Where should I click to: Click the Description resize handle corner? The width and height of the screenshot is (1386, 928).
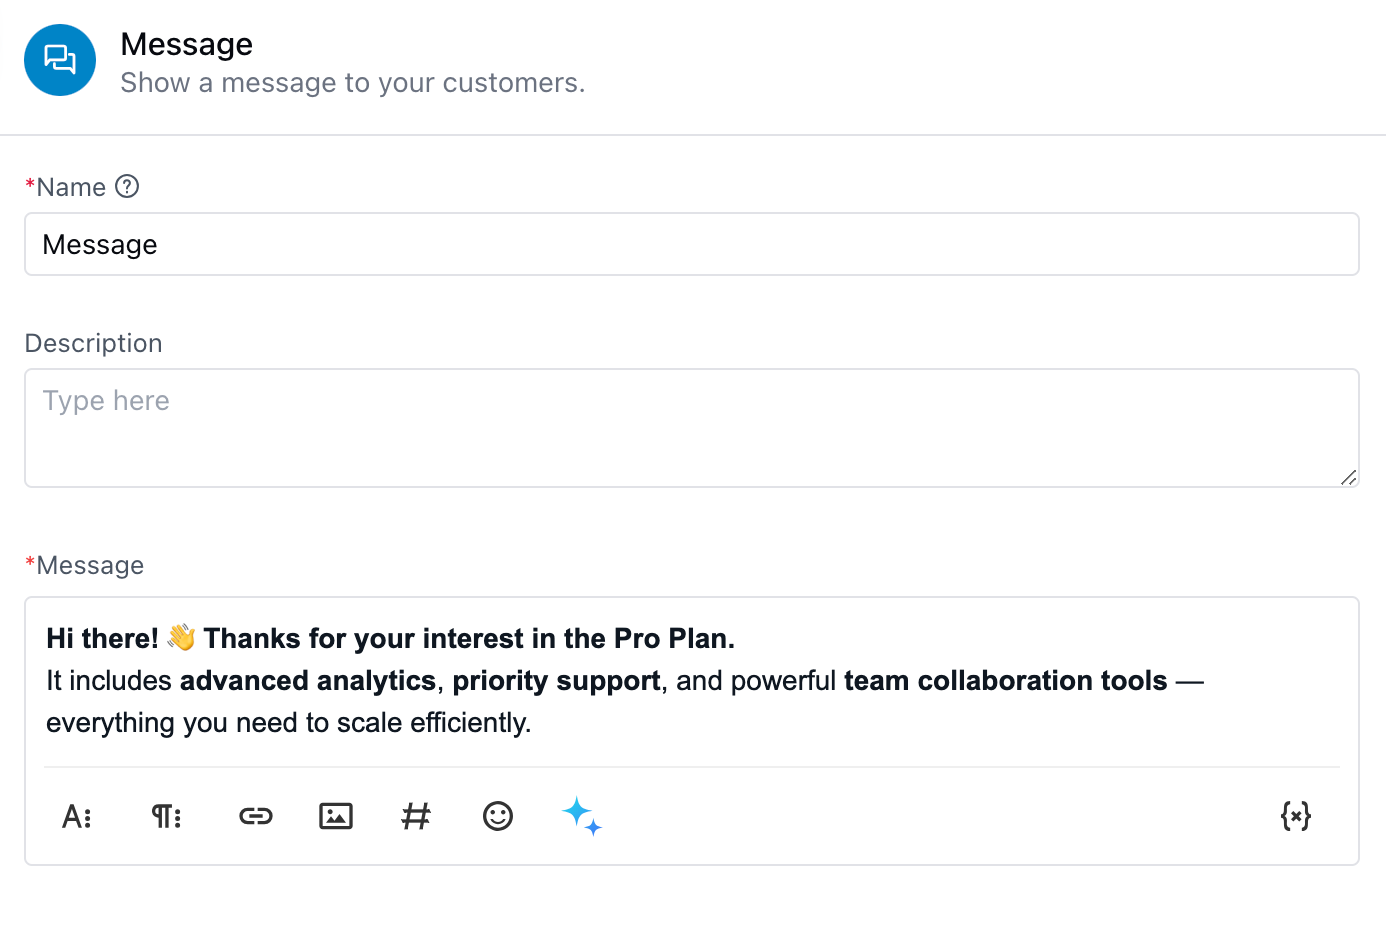[x=1348, y=477]
